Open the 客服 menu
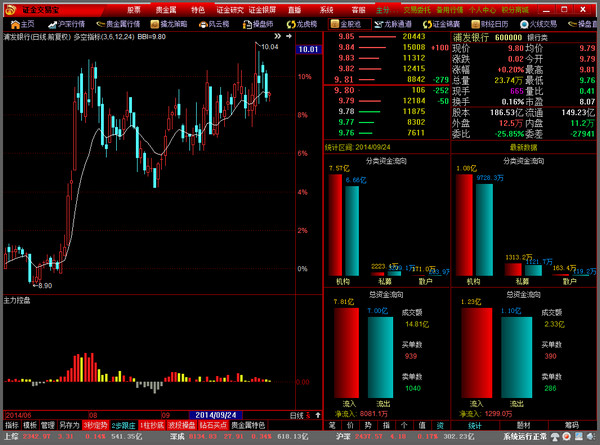This screenshot has height=445, width=600. pos(359,10)
